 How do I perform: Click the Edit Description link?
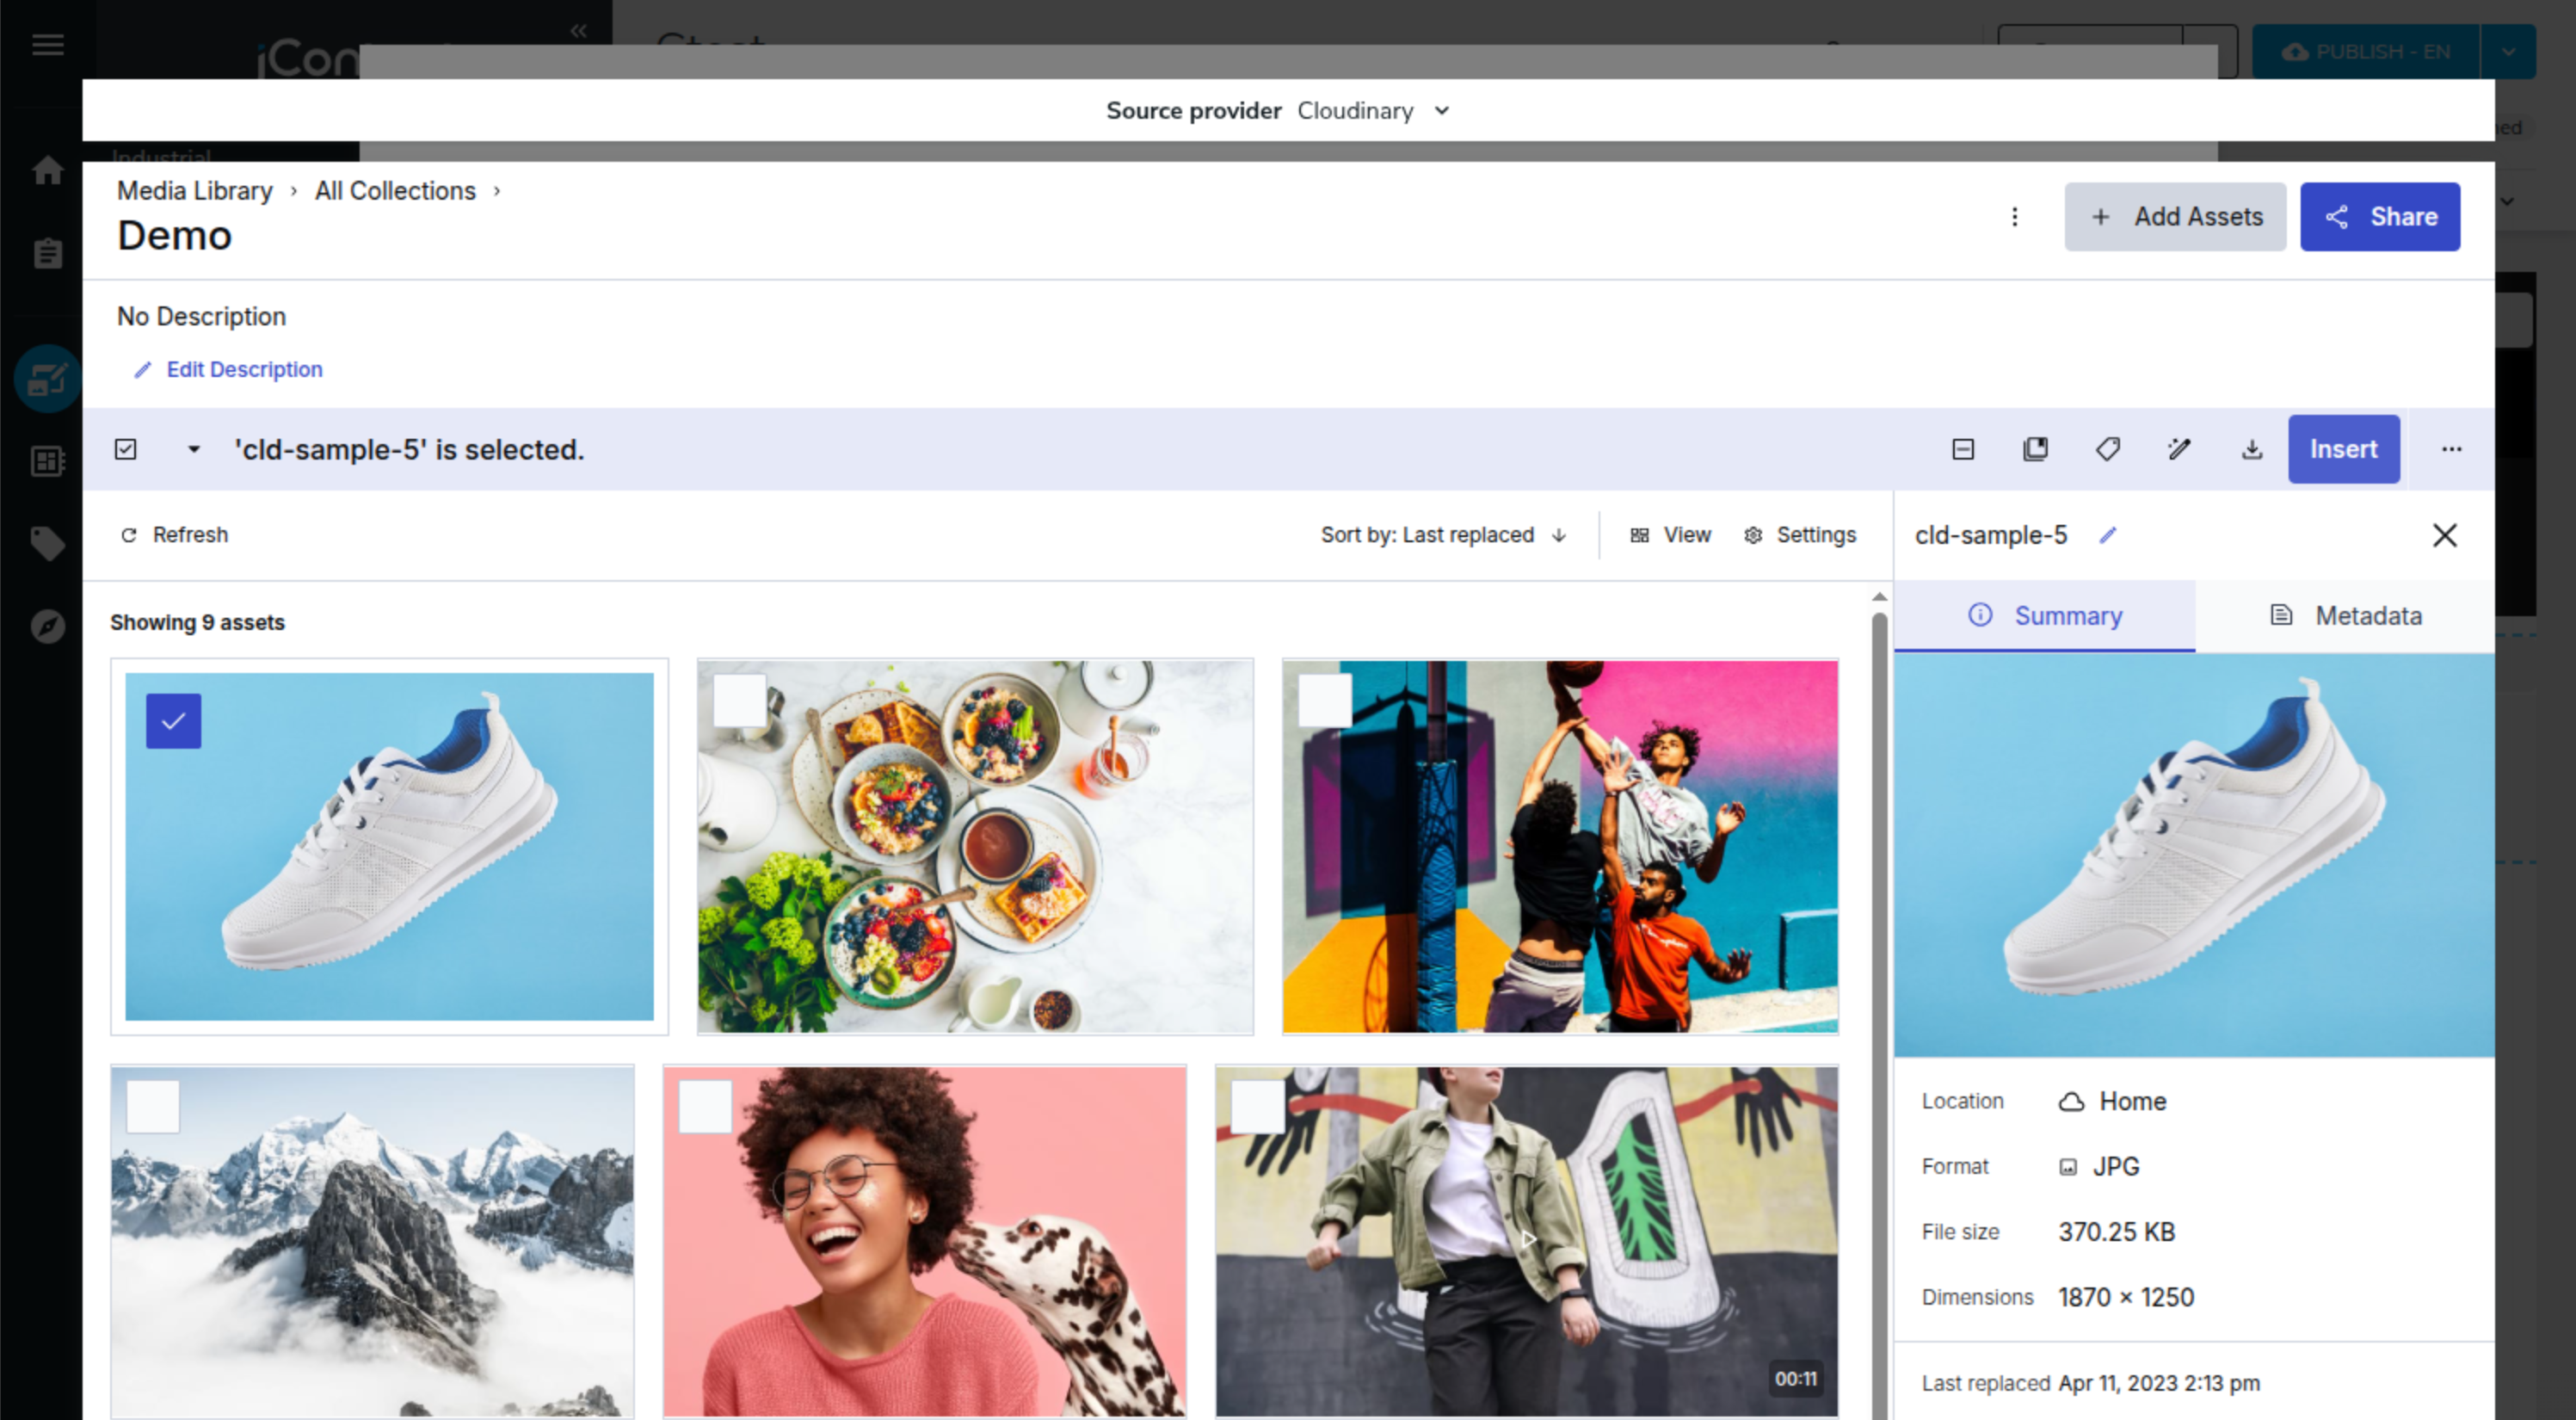244,370
